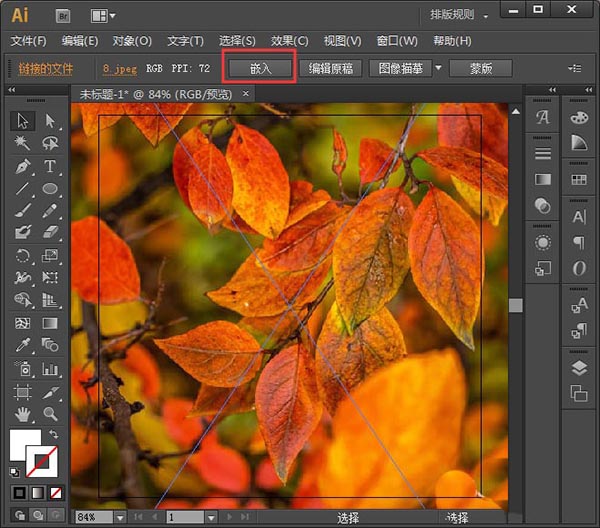Expand Image Trace presets dropdown arrow
The image size is (600, 528).
(439, 68)
